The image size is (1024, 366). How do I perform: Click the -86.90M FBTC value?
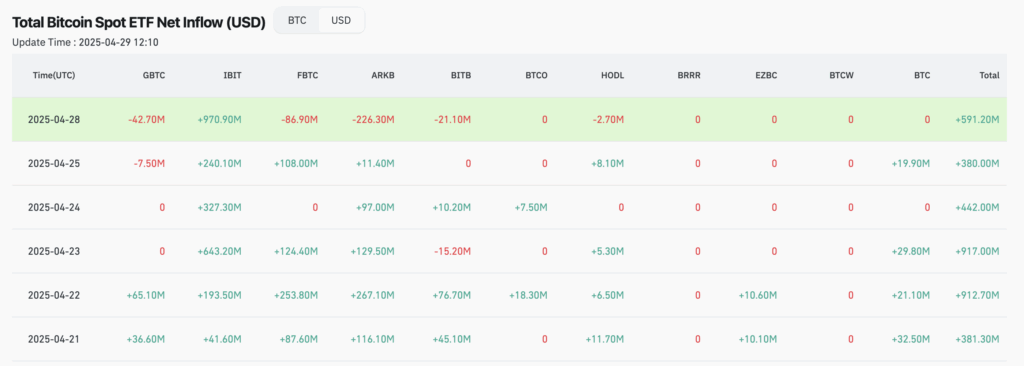(x=299, y=120)
